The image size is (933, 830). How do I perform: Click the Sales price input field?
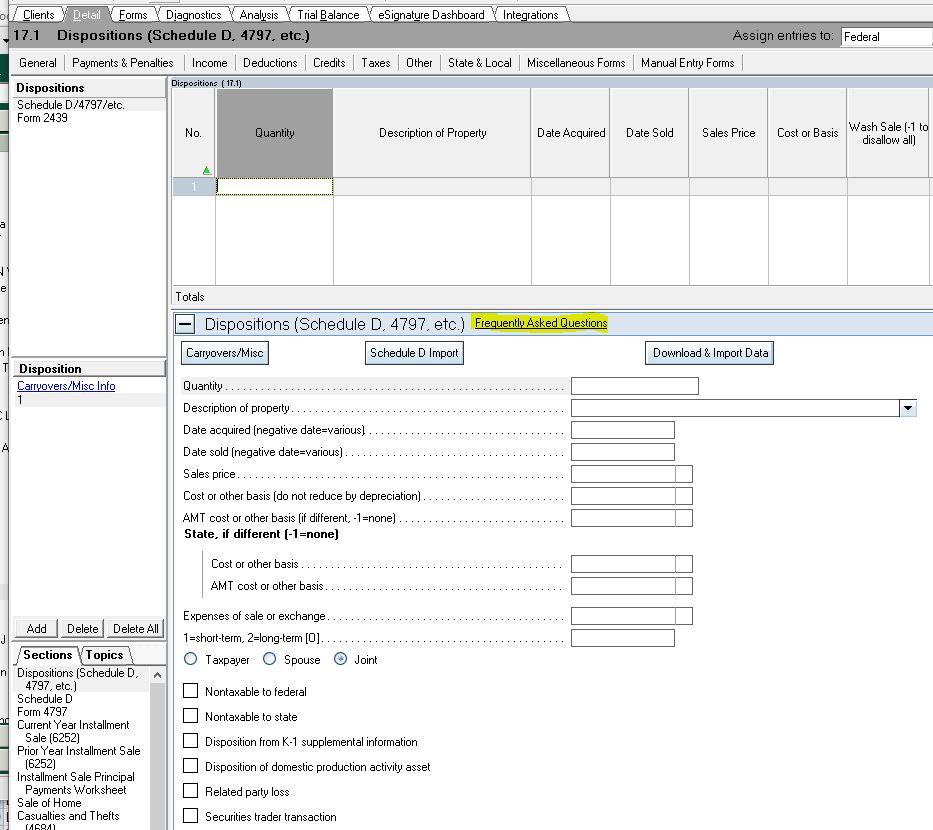point(623,474)
